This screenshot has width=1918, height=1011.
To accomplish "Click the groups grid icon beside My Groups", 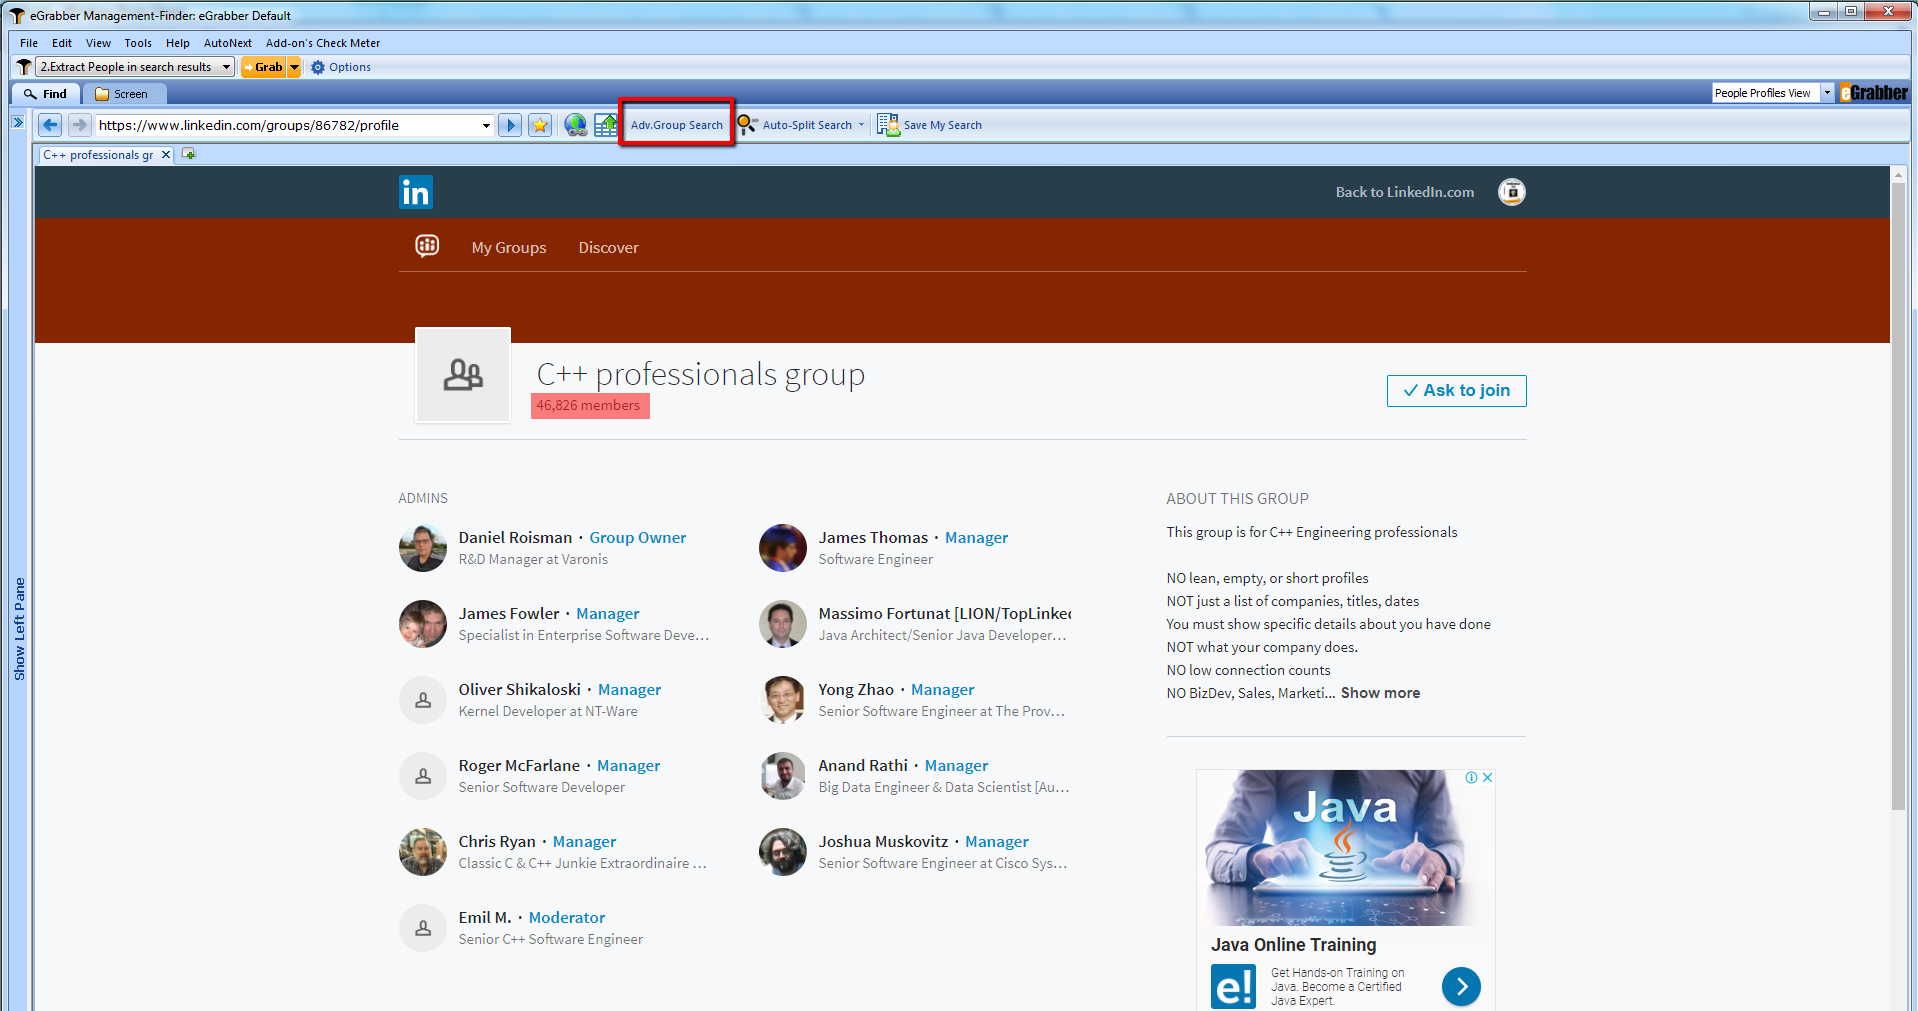I will tap(427, 246).
